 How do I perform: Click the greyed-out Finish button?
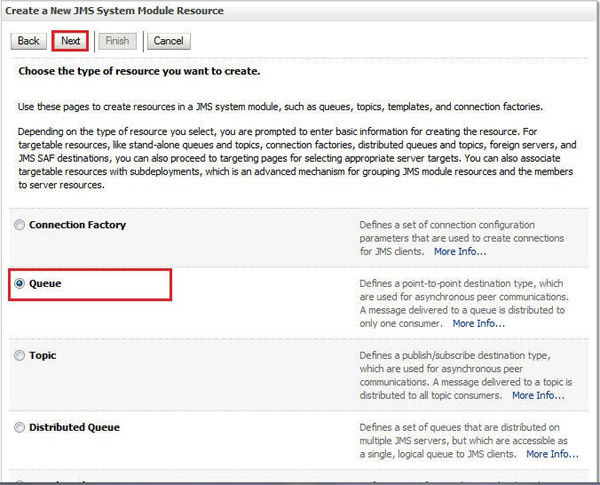117,41
